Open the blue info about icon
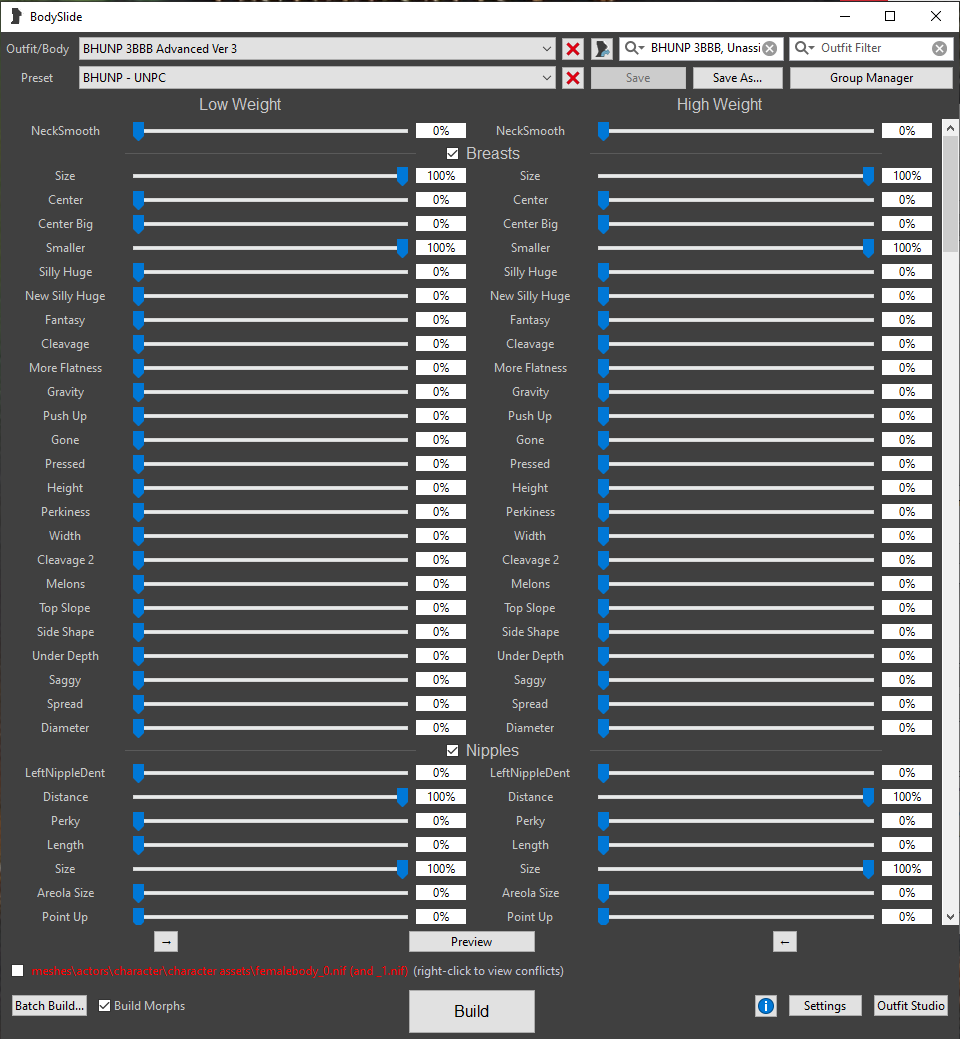Screen dimensions: 960x1039 click(766, 1006)
